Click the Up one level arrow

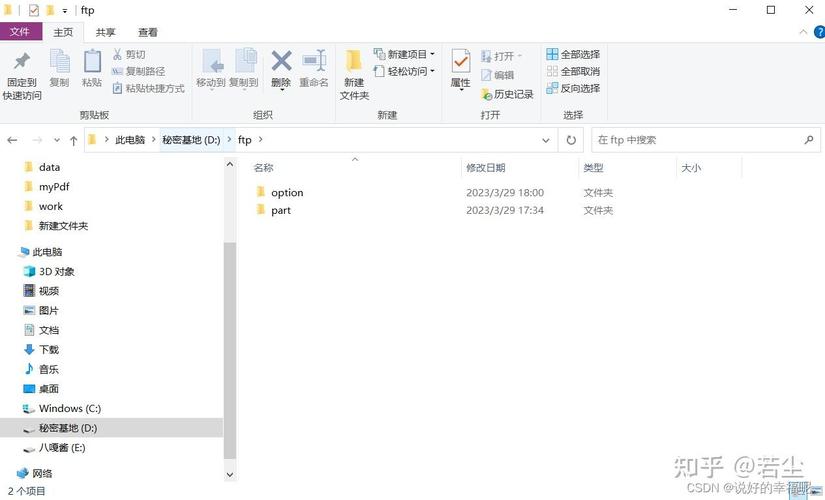point(74,141)
